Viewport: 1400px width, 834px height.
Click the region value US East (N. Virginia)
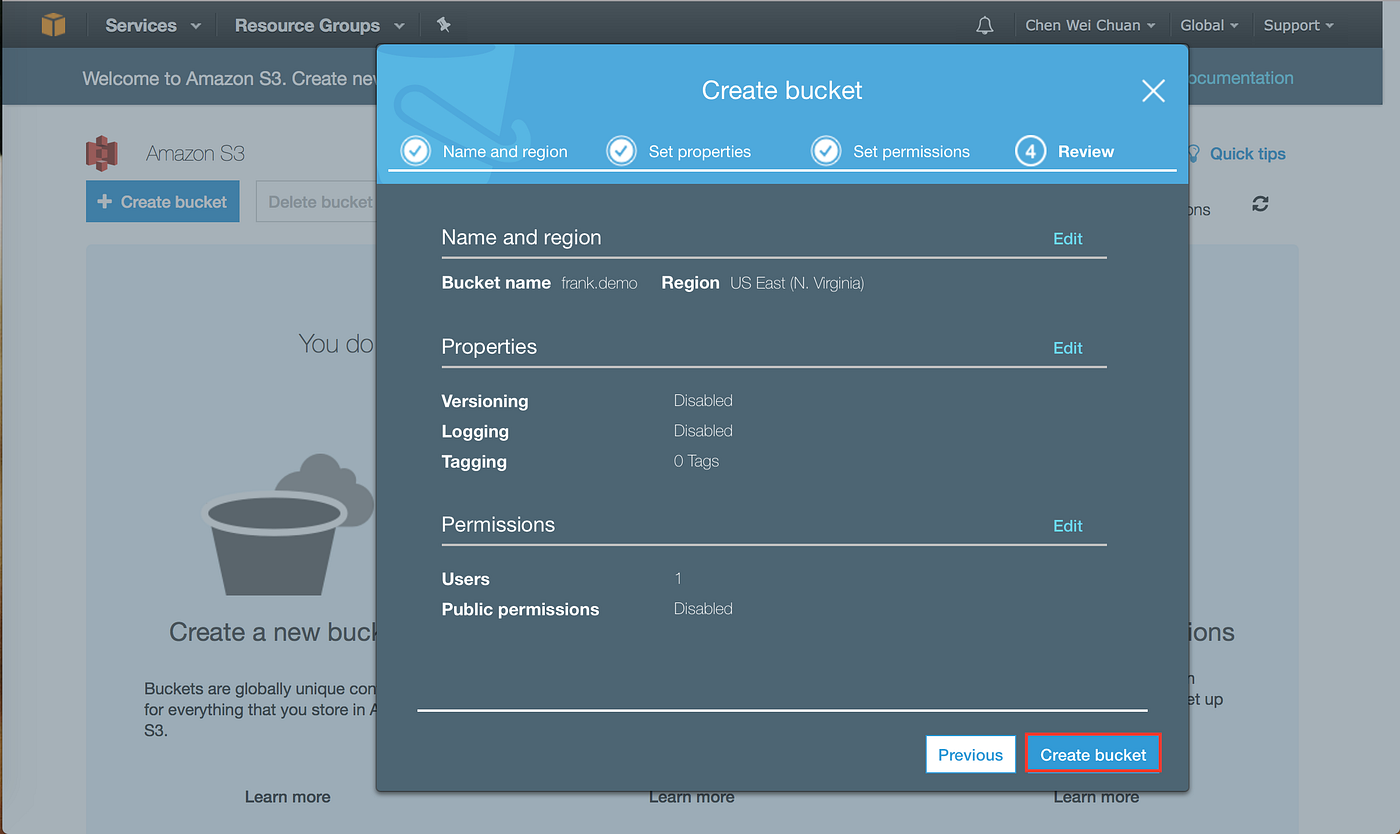(x=797, y=283)
